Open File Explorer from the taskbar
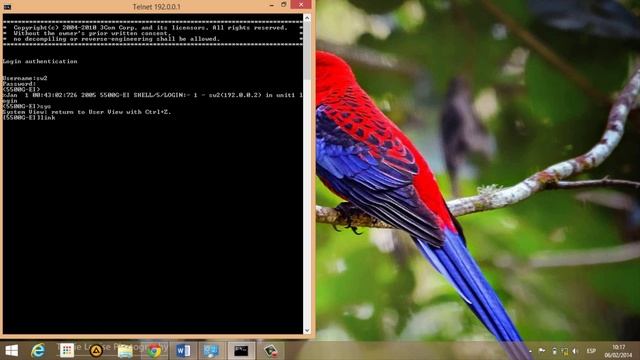 (125, 351)
